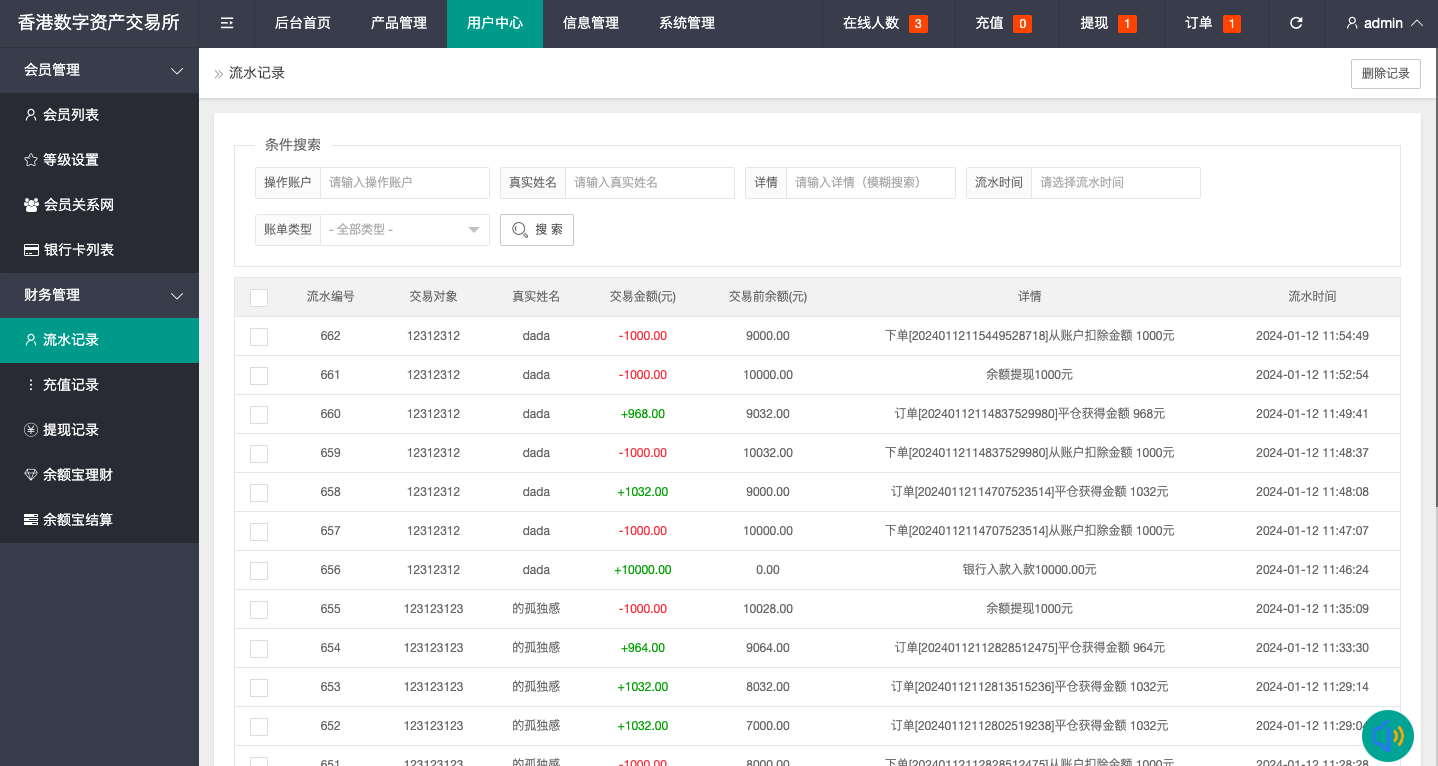The width and height of the screenshot is (1438, 766).
Task: Click the 流水时间 date picker field
Action: coord(1115,183)
